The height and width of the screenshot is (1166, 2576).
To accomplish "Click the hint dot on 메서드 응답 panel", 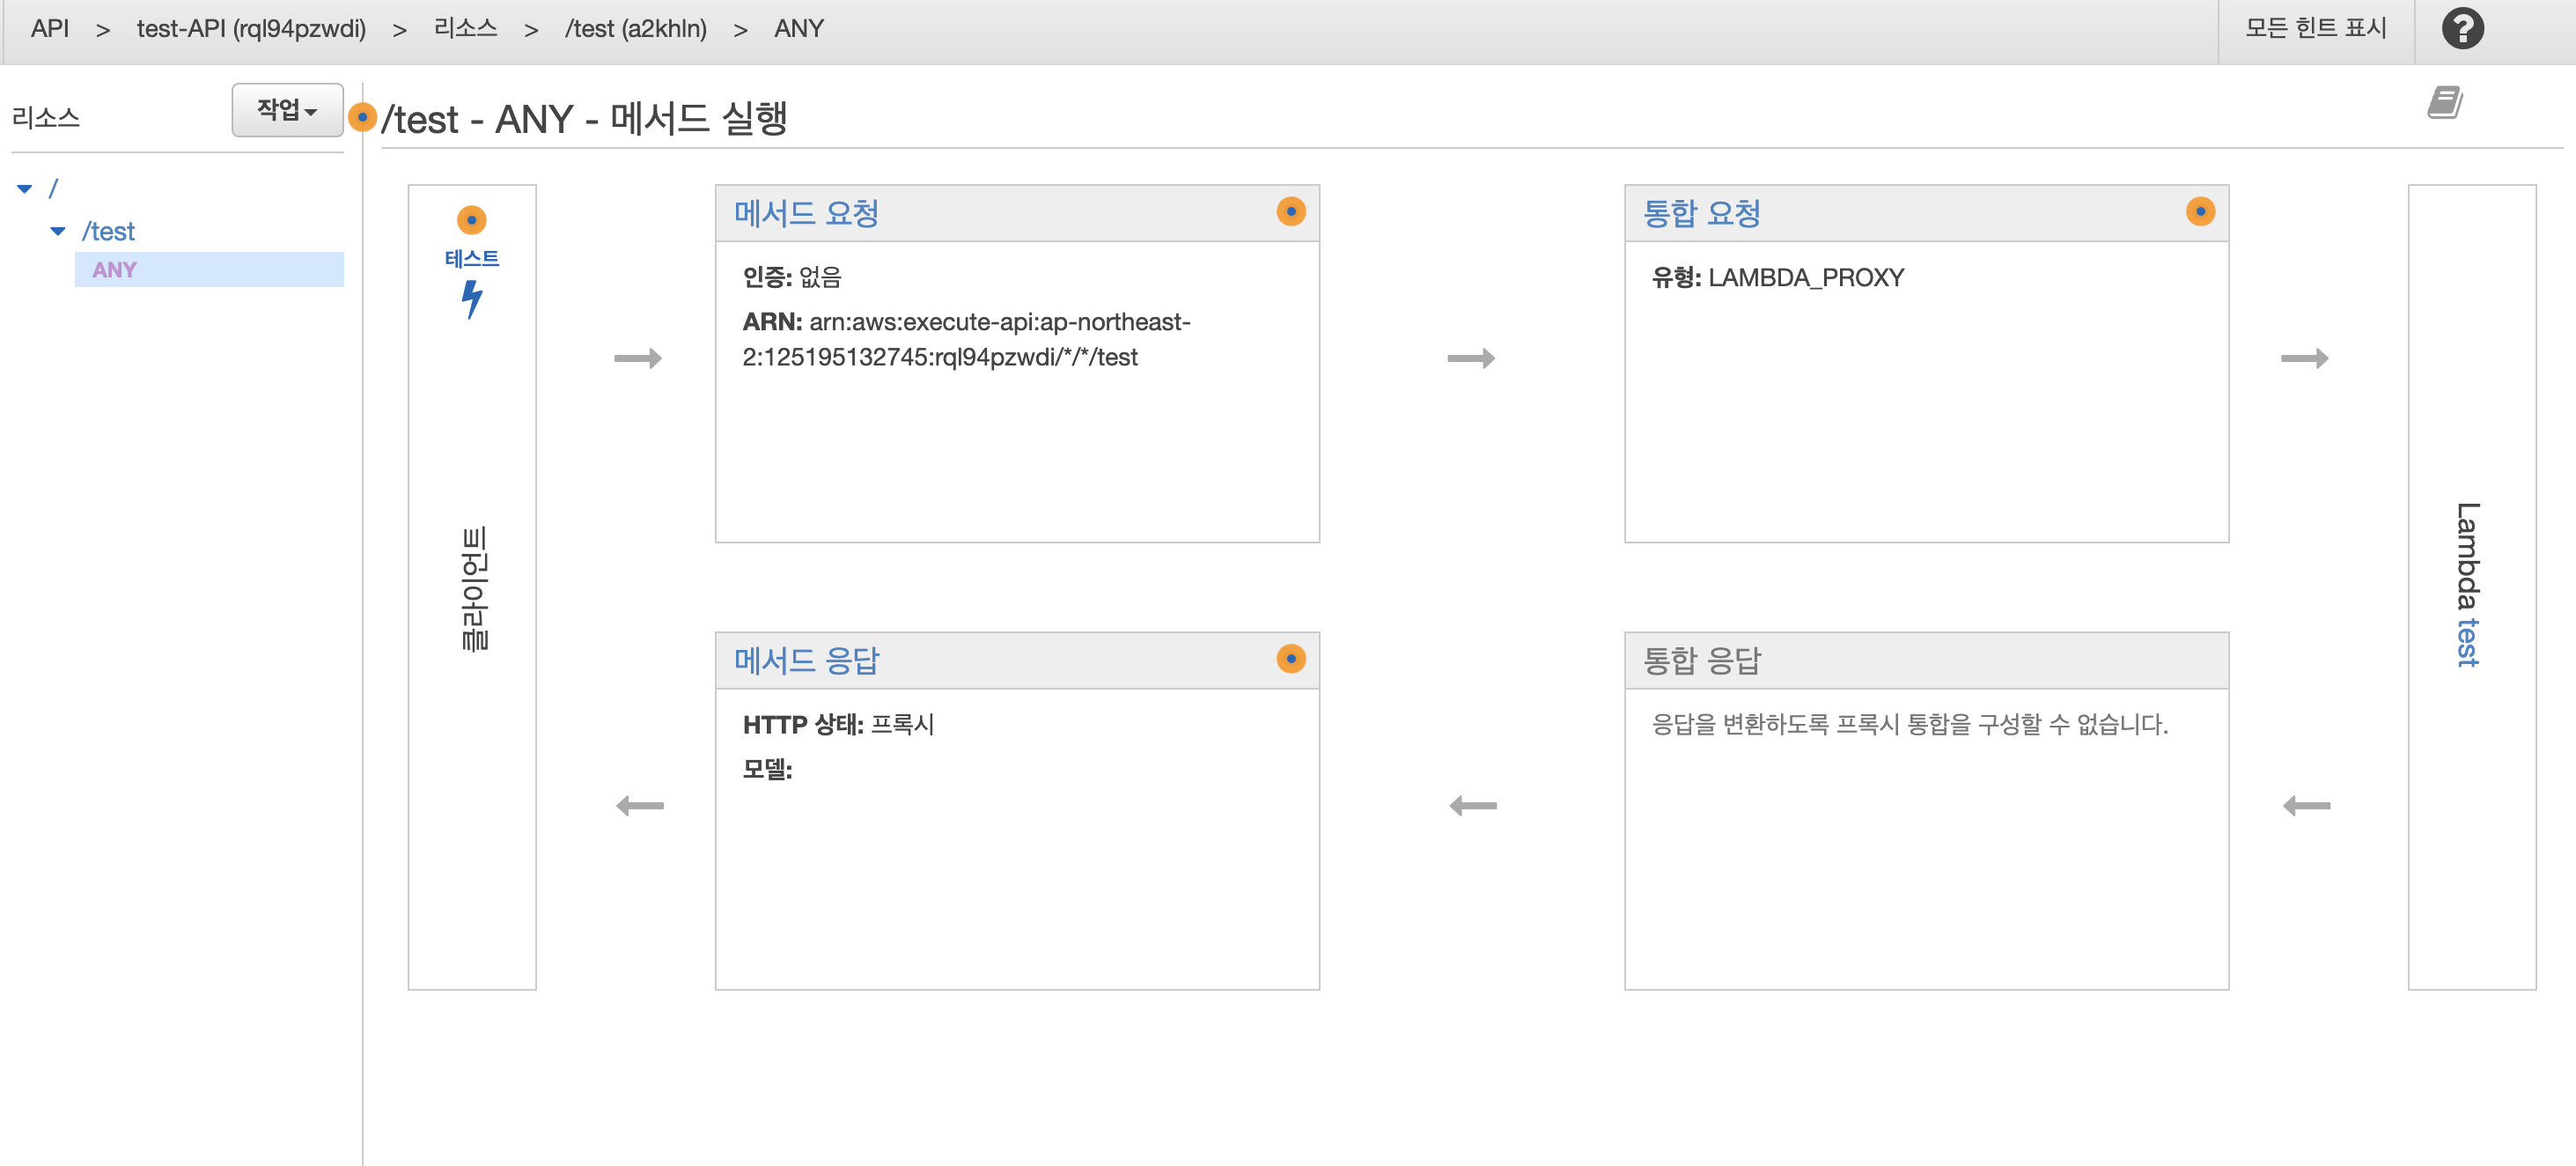I will click(1290, 659).
